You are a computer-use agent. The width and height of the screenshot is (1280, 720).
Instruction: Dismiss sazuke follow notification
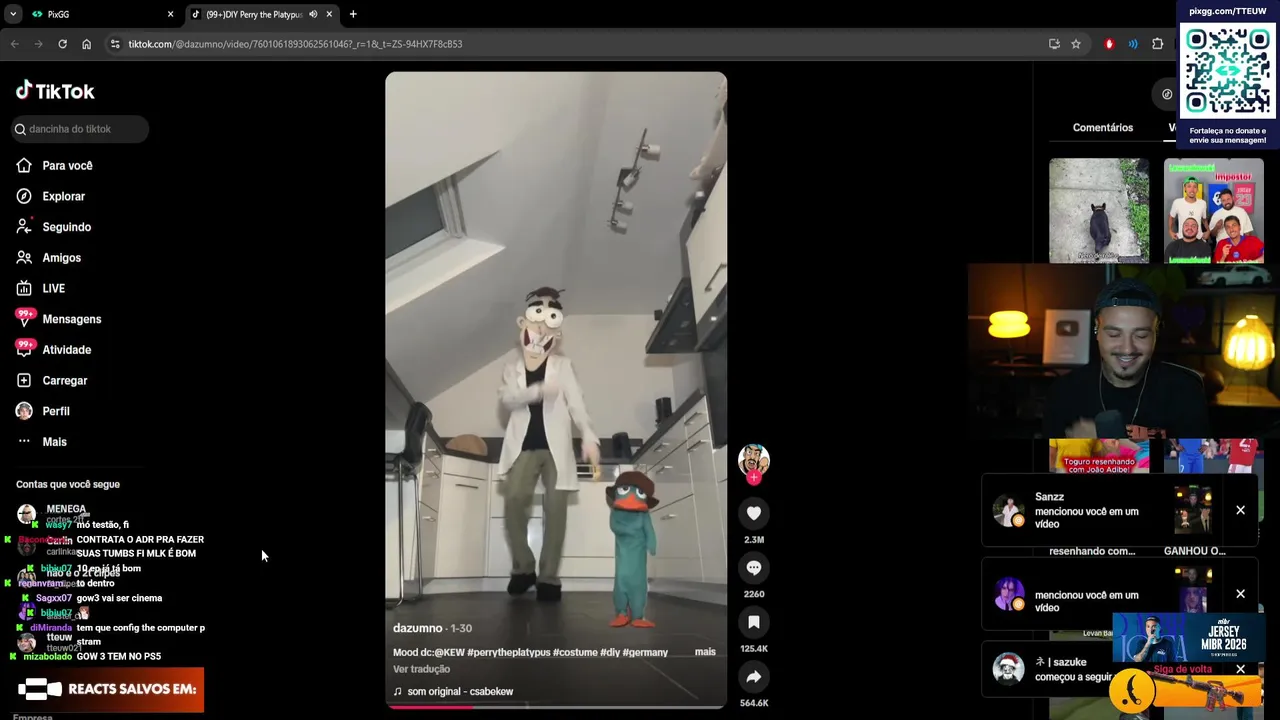pyautogui.click(x=1240, y=669)
